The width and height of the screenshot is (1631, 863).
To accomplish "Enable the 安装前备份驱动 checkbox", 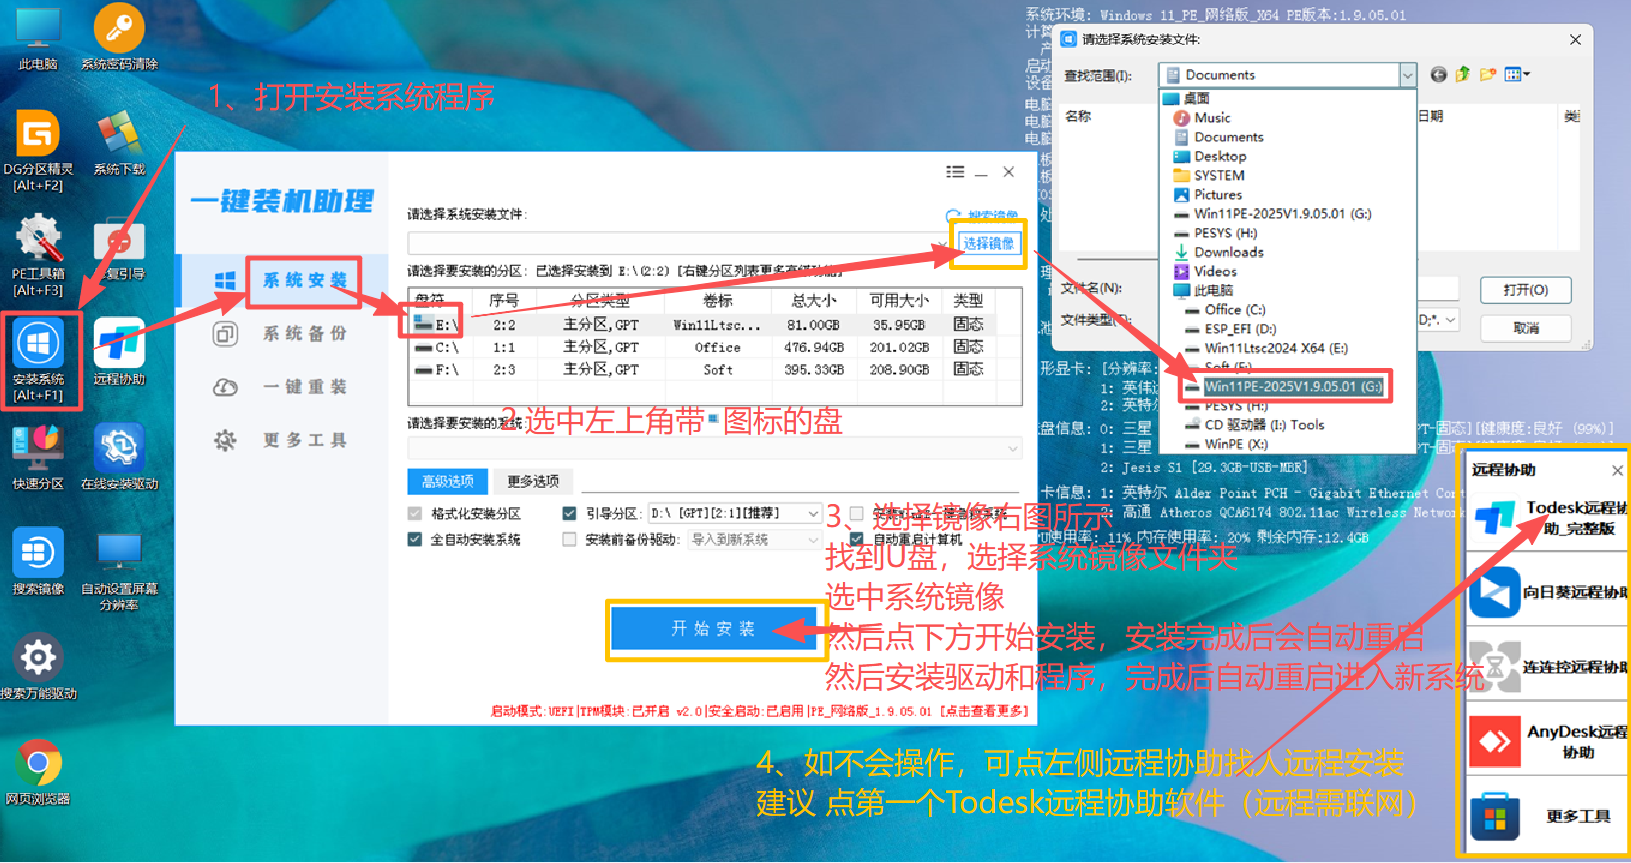I will 569,540.
